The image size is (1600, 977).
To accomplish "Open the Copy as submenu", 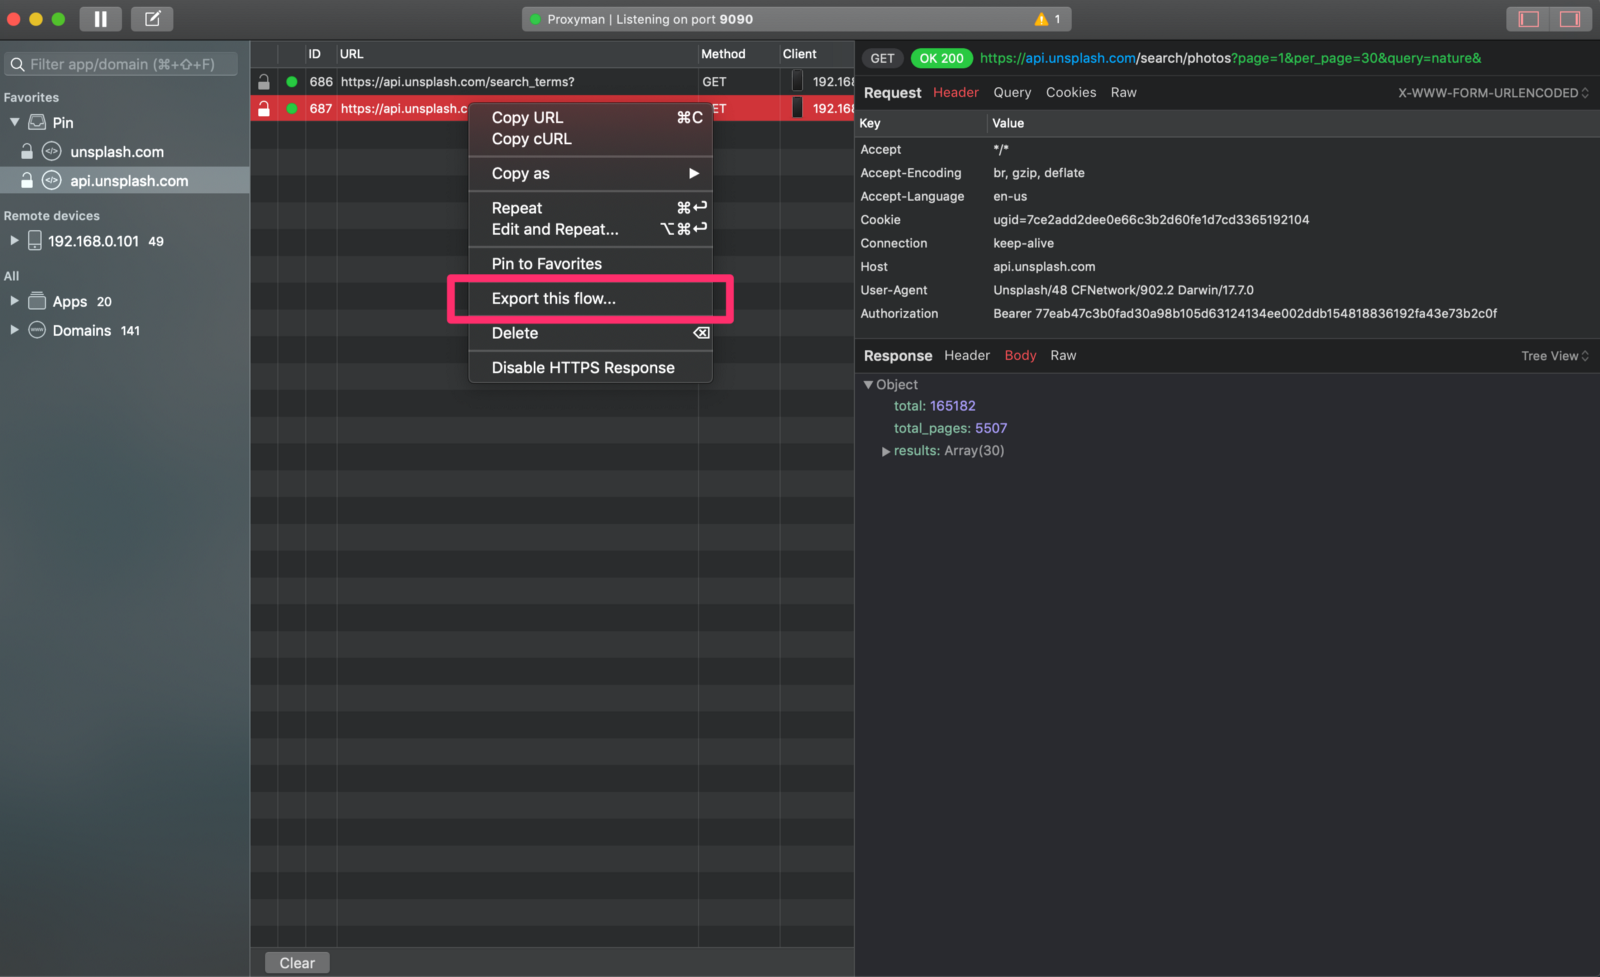I will [x=591, y=173].
